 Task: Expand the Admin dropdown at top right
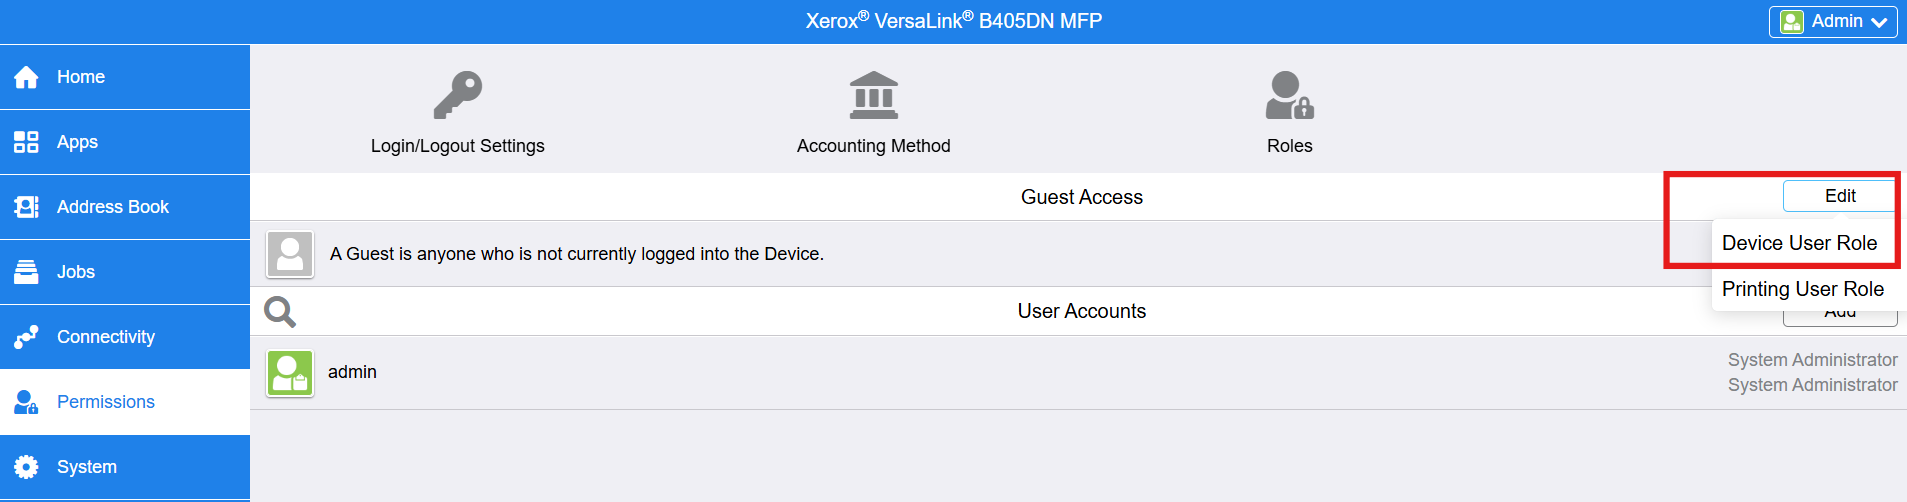click(1833, 22)
